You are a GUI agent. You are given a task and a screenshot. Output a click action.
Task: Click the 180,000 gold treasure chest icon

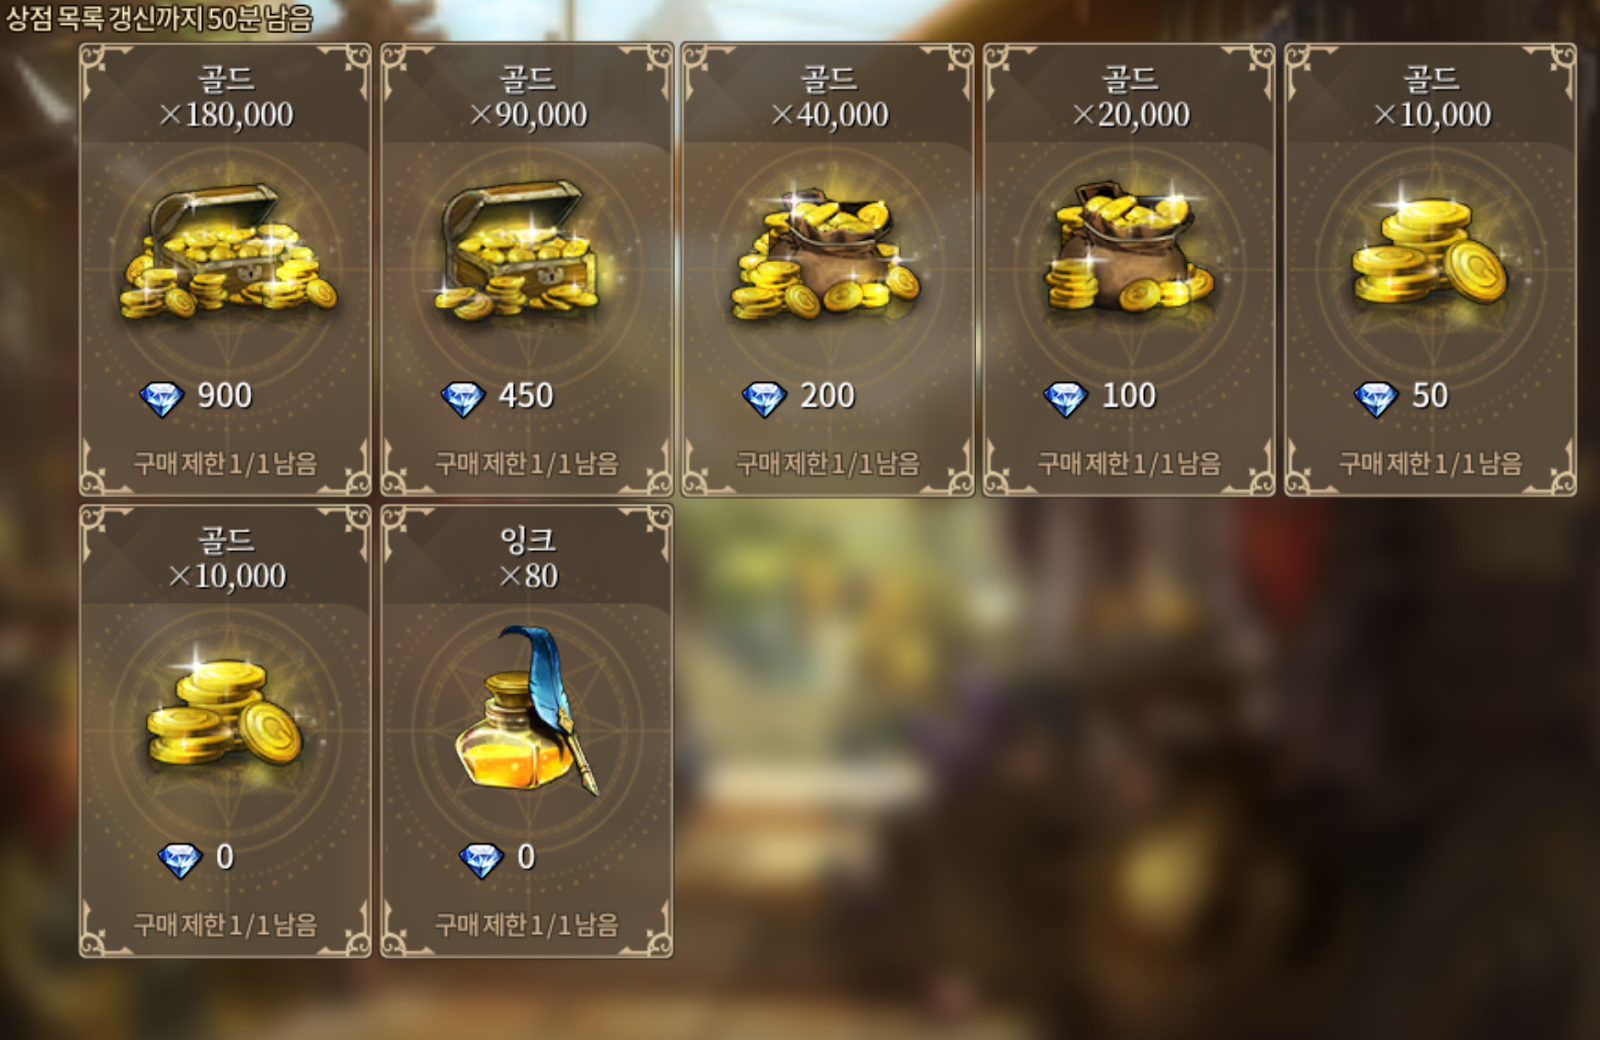pyautogui.click(x=228, y=252)
